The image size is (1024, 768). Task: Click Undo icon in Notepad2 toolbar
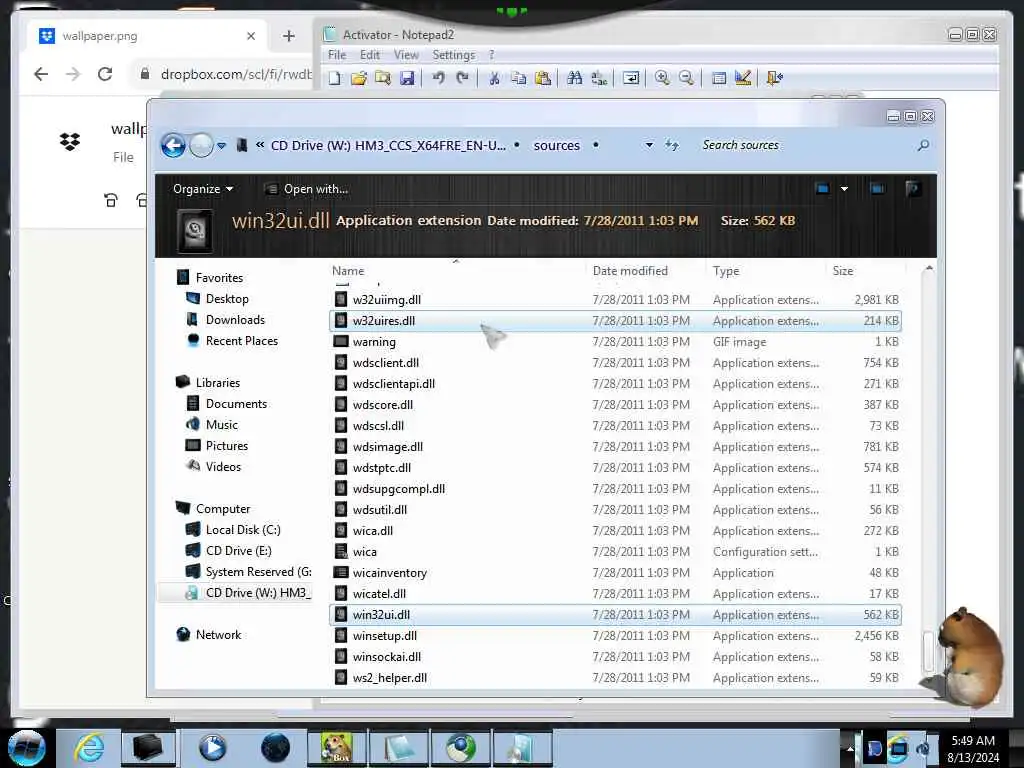[438, 78]
